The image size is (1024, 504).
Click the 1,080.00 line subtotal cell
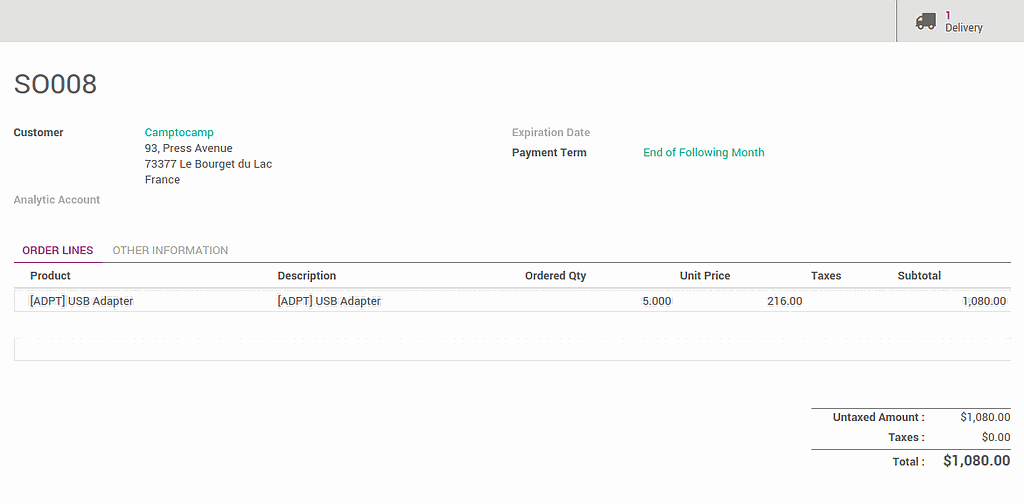coord(984,301)
